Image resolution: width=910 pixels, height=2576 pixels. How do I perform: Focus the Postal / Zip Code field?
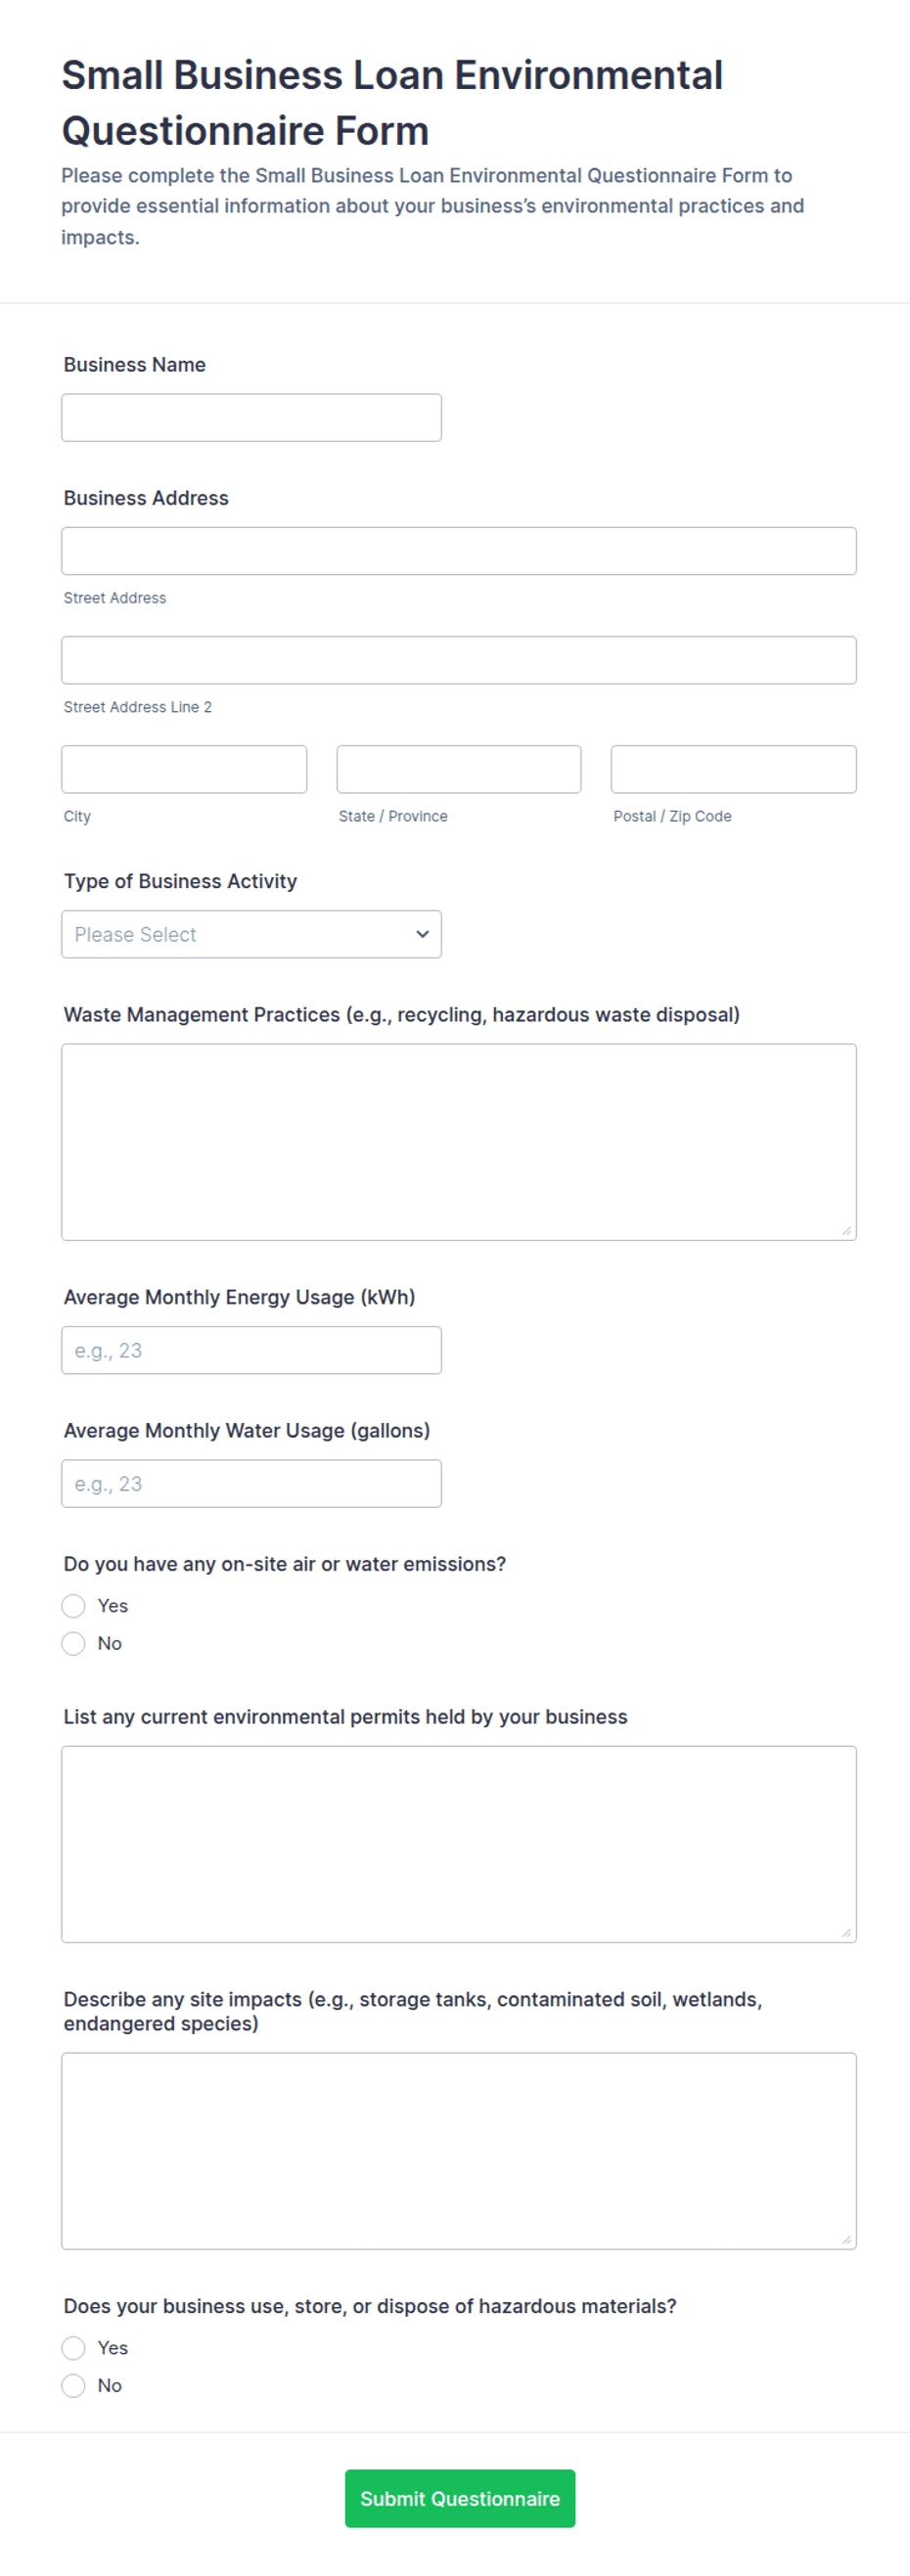pyautogui.click(x=734, y=769)
